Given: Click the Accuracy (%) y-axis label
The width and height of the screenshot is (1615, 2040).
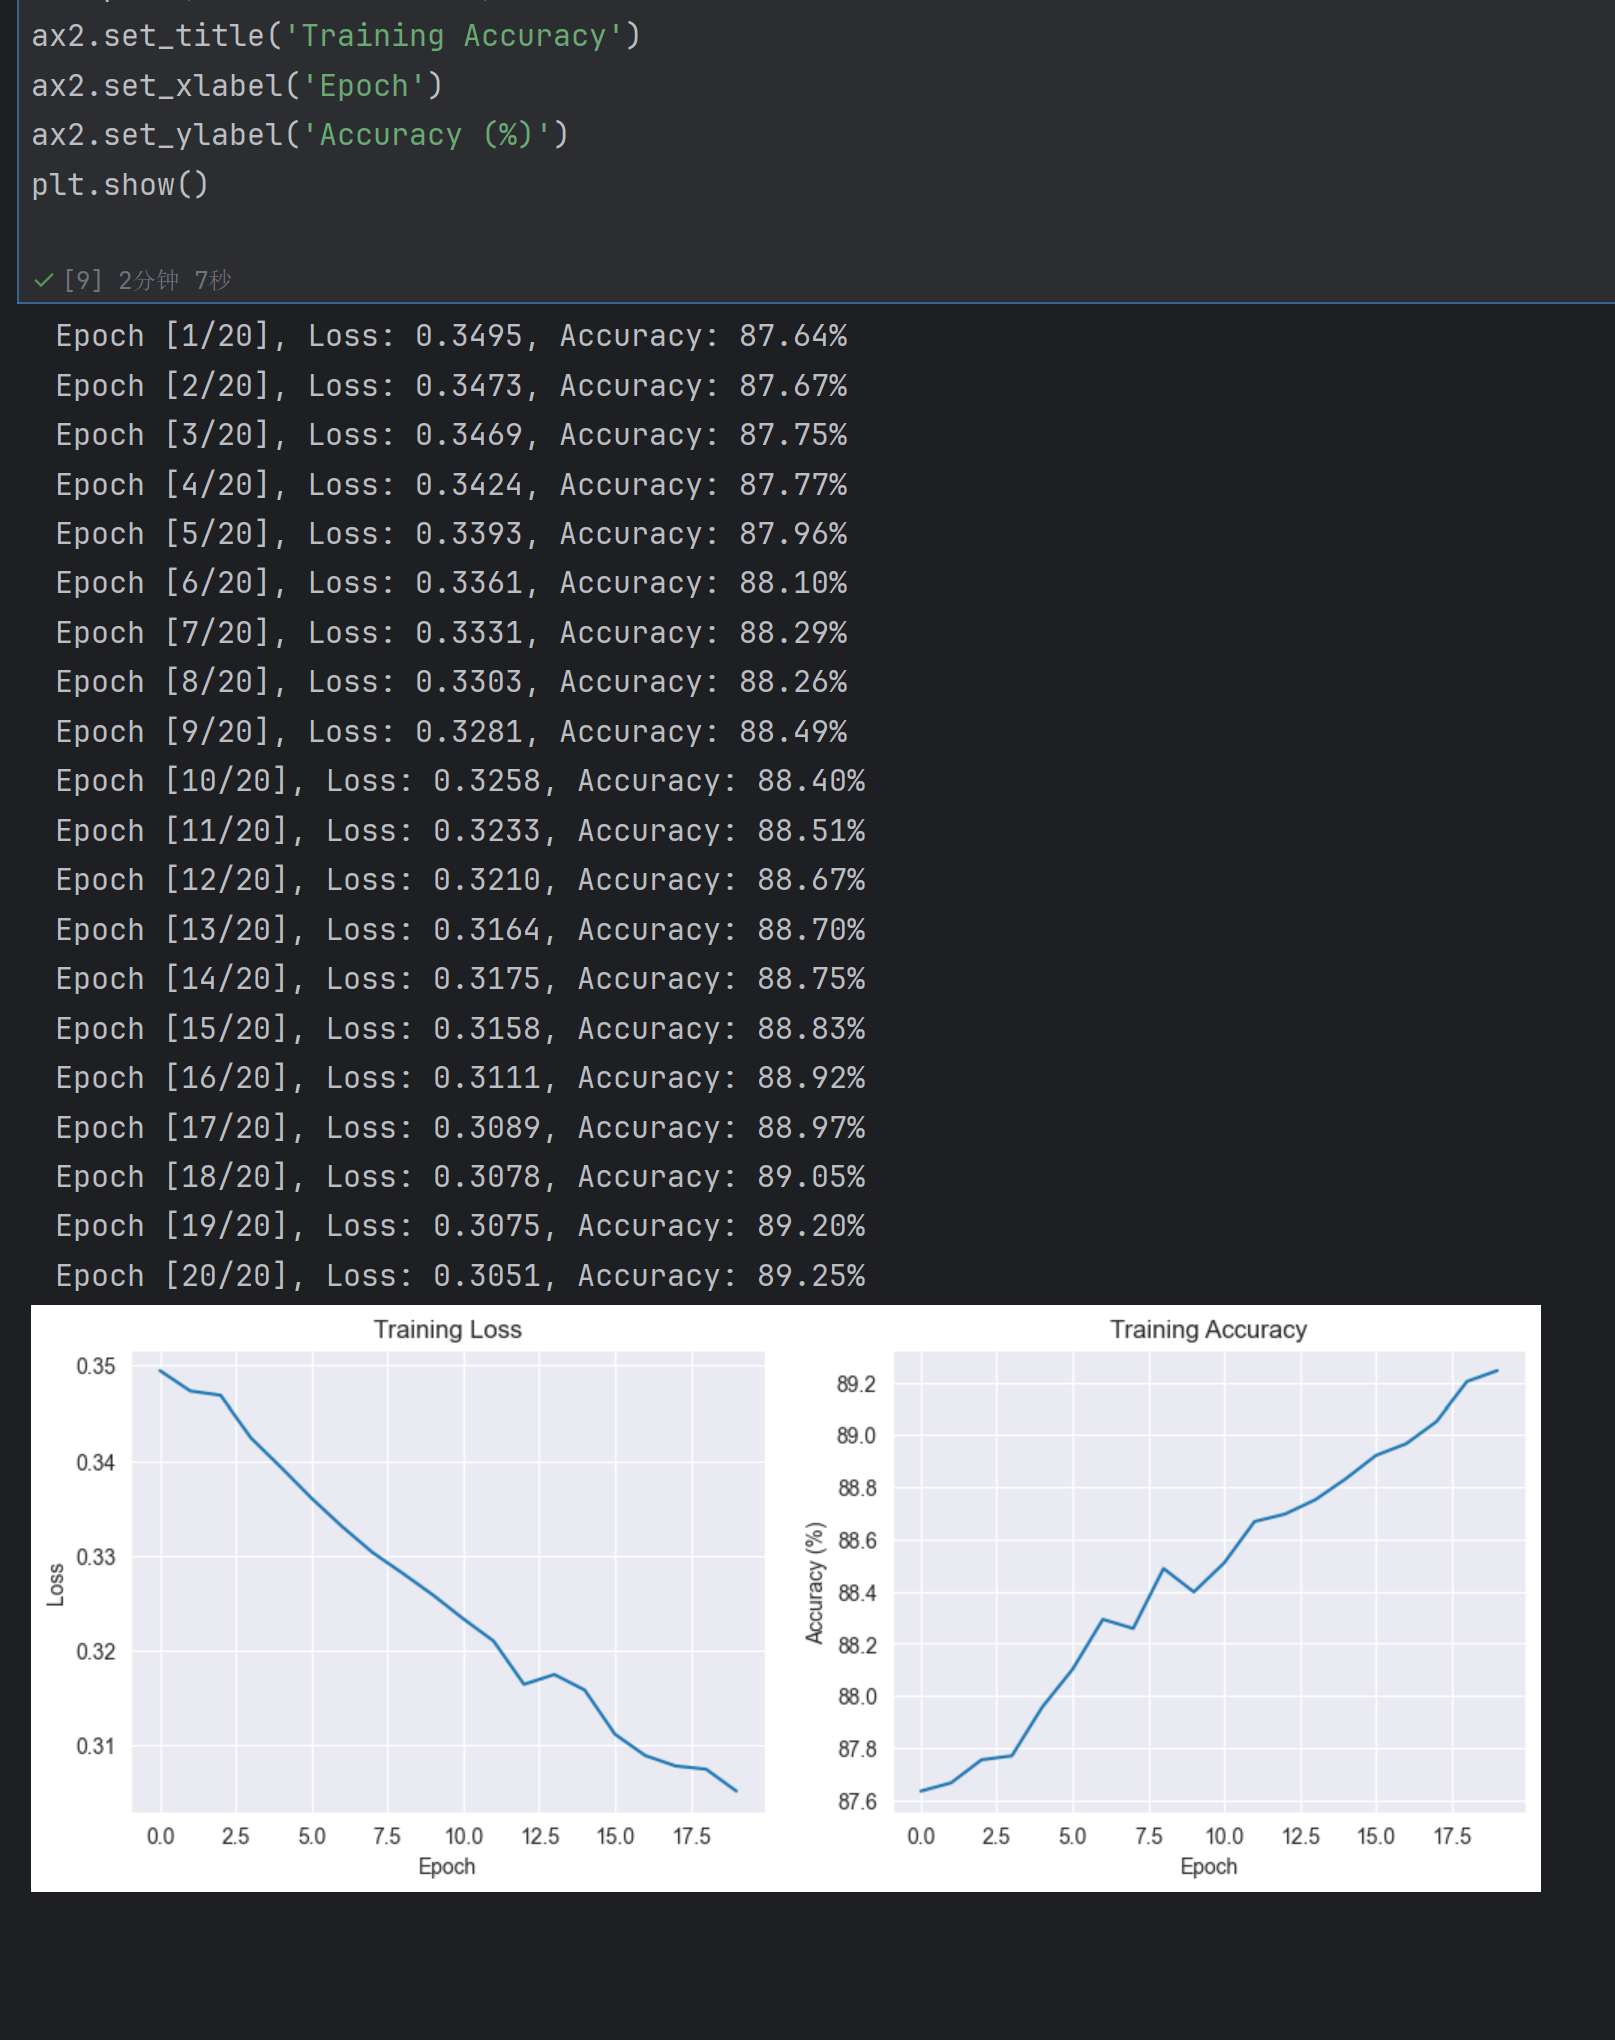Looking at the screenshot, I should pos(815,1583).
